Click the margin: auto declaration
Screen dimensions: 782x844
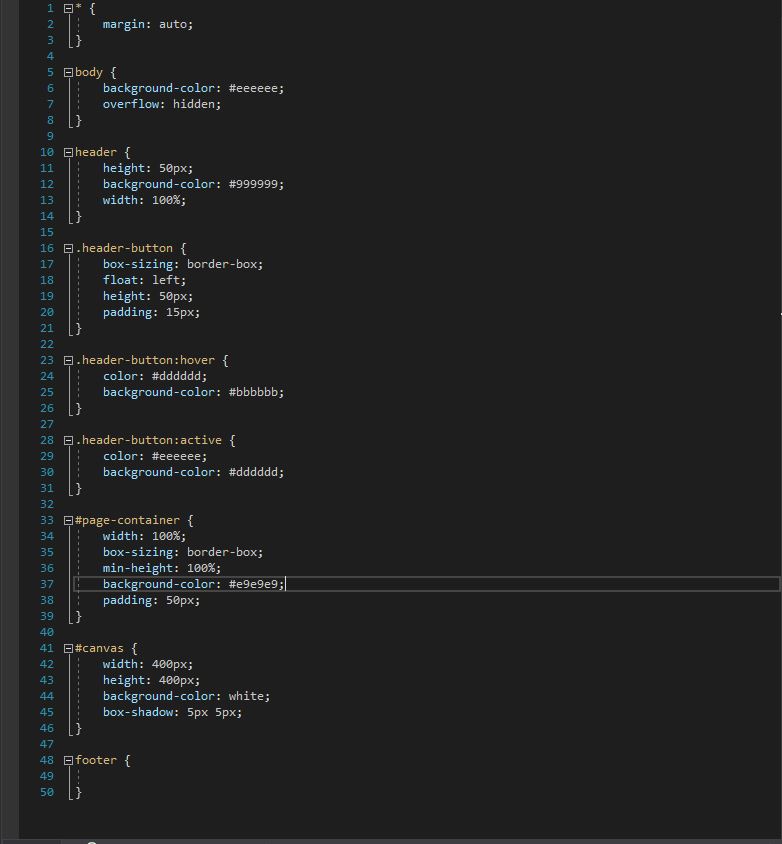(x=147, y=24)
